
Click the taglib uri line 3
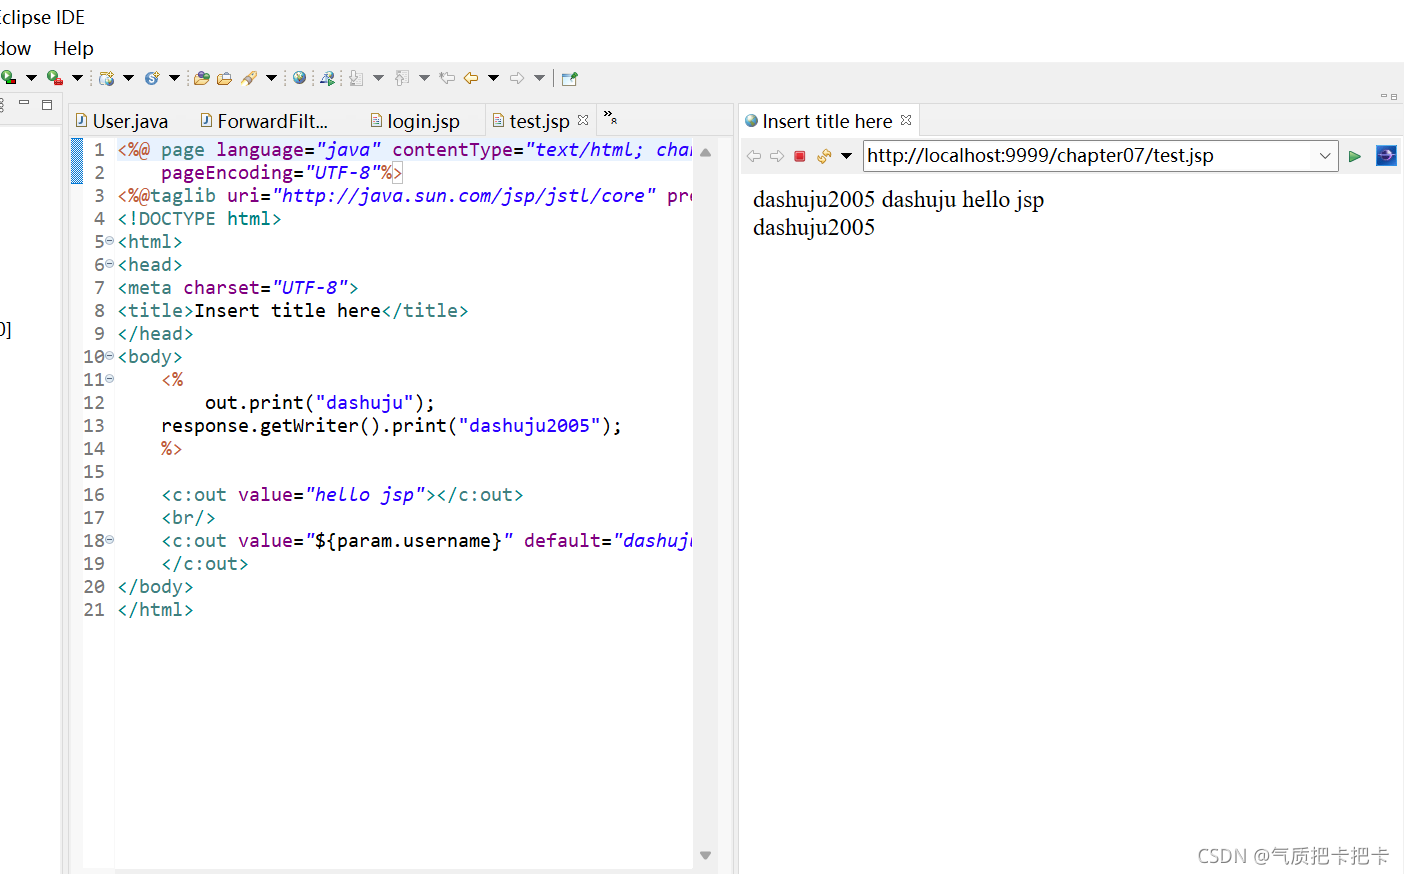[404, 195]
